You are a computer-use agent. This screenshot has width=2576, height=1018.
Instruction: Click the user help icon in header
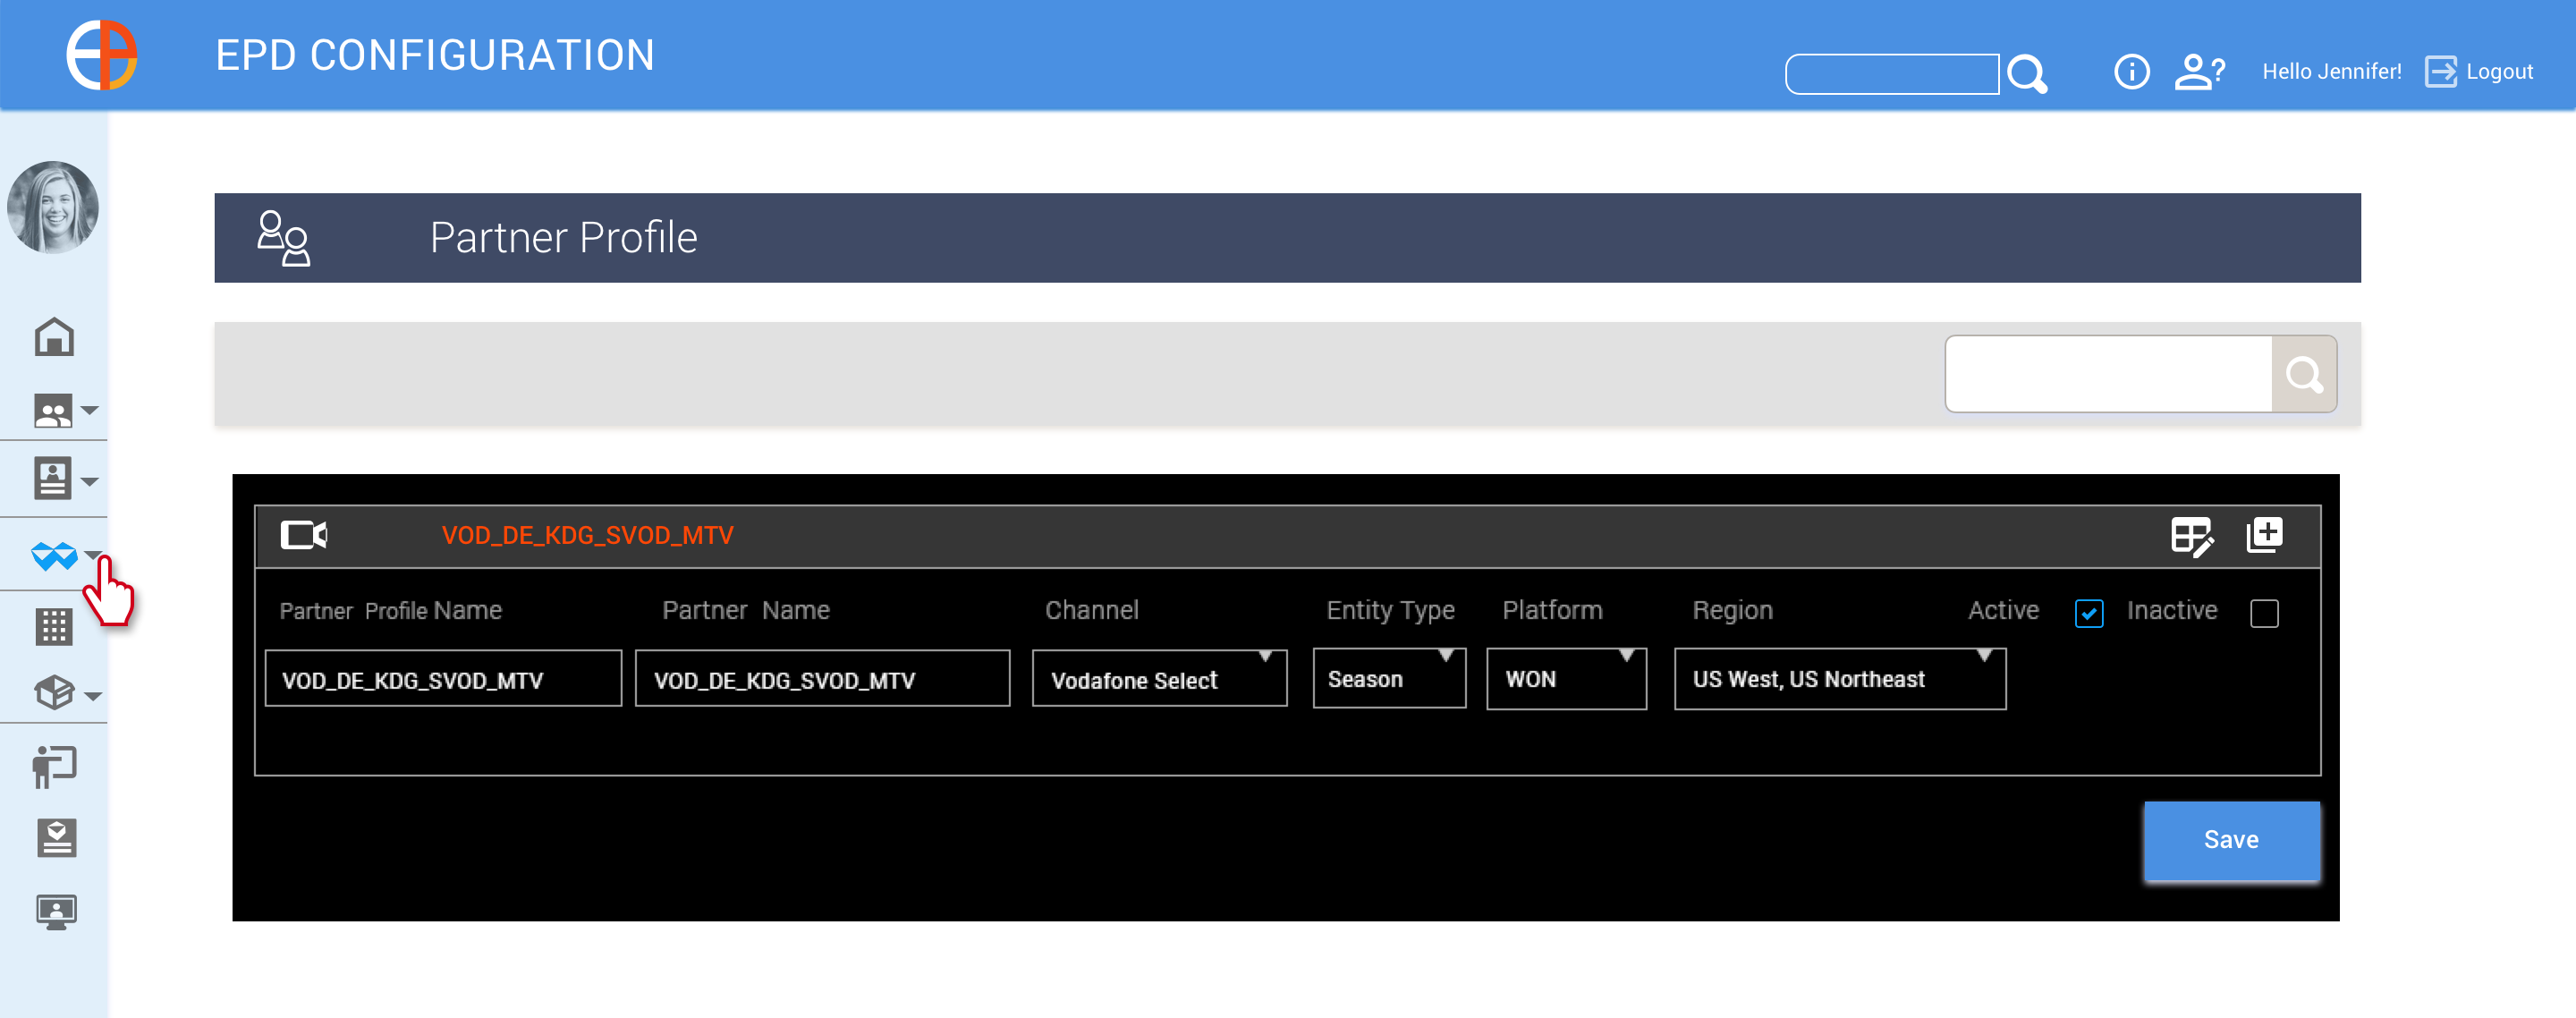tap(2199, 72)
